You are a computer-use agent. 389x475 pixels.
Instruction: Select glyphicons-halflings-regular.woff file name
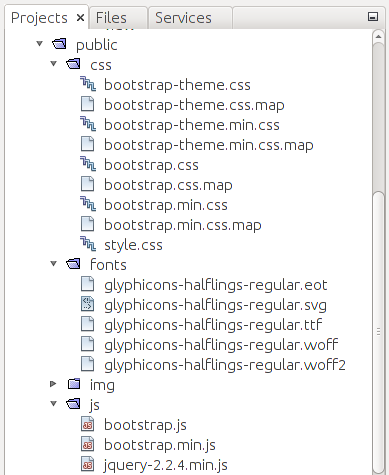coord(221,345)
